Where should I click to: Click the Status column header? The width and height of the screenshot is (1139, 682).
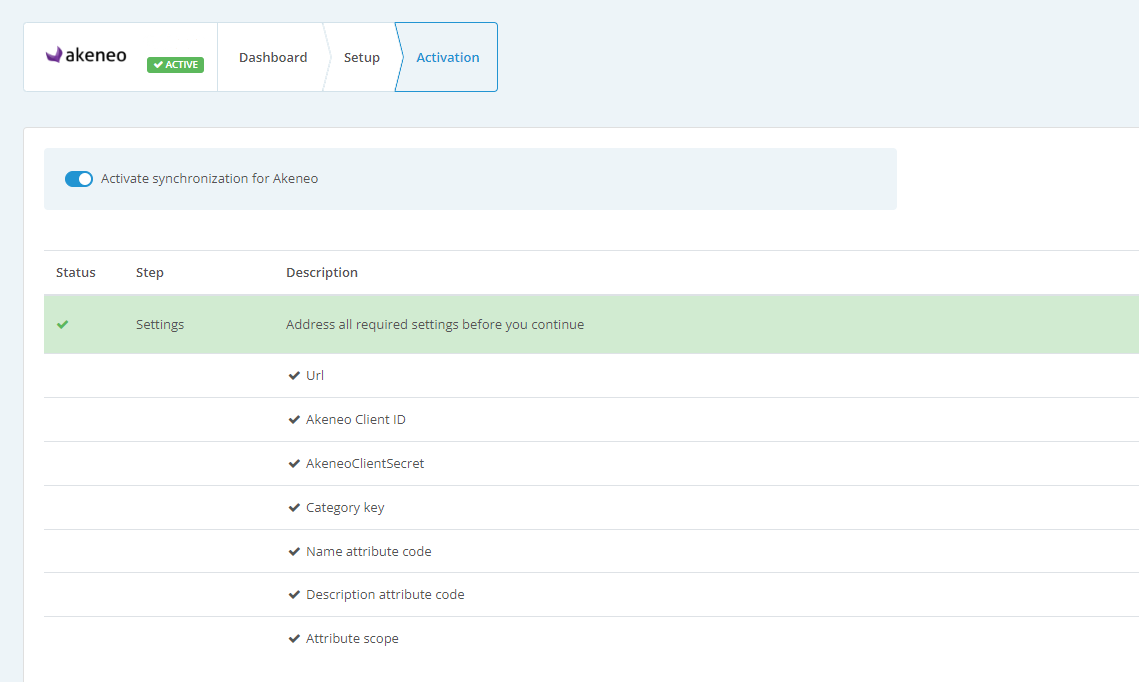pos(76,273)
